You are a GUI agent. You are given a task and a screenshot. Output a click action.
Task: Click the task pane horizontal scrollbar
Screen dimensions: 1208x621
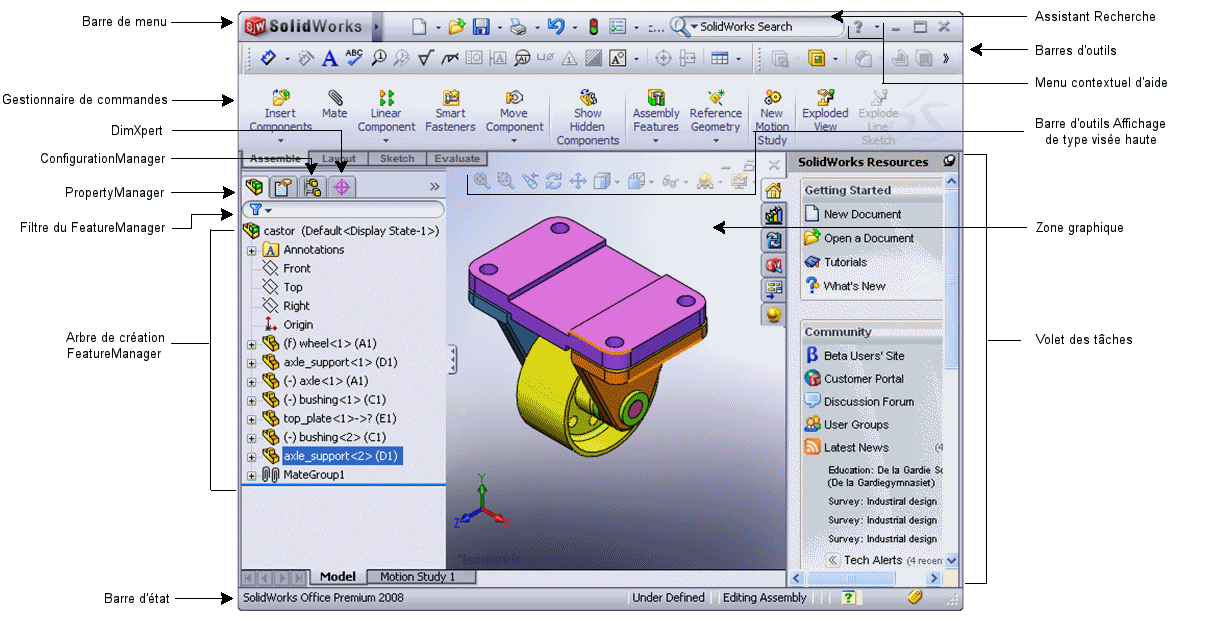(x=867, y=578)
